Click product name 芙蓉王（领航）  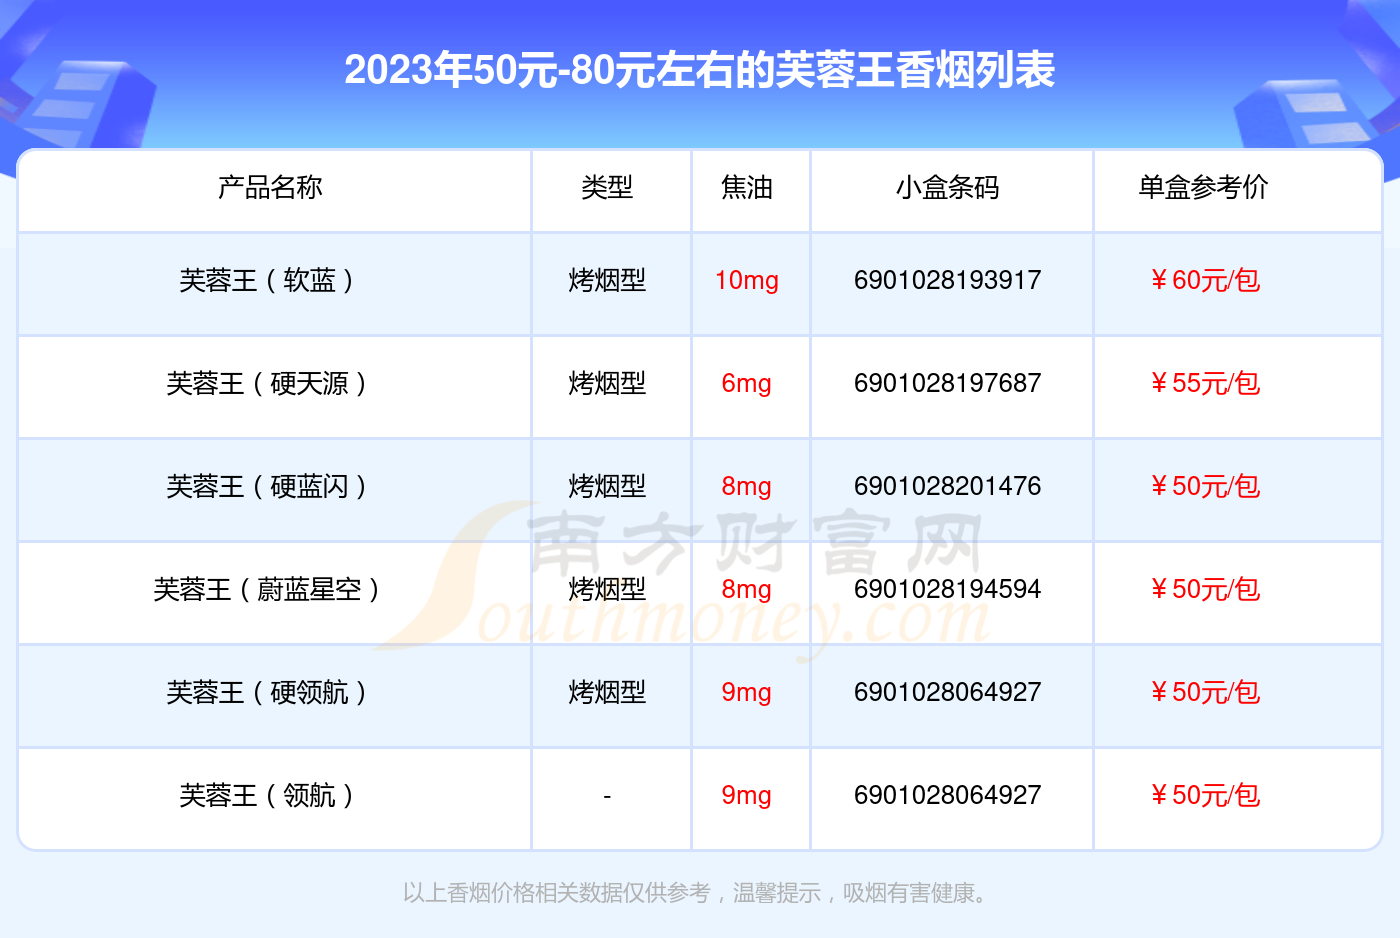point(267,795)
